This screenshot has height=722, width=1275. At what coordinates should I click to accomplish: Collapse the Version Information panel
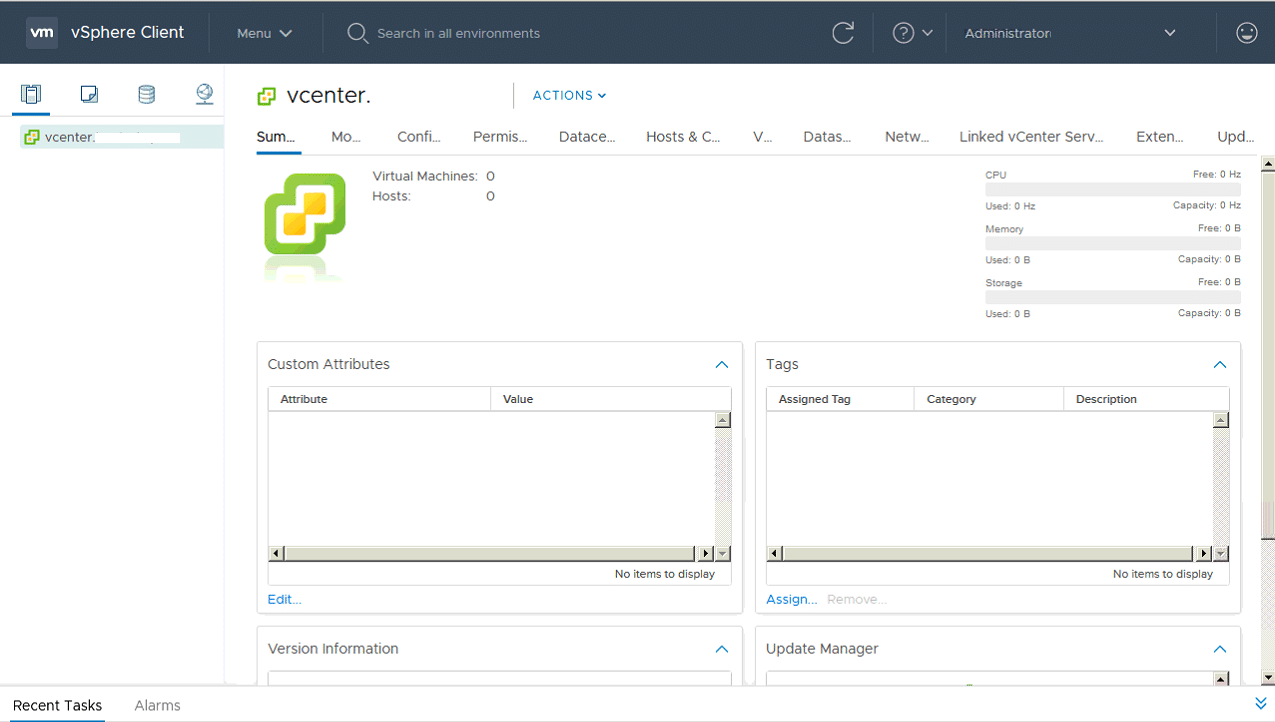tap(722, 649)
